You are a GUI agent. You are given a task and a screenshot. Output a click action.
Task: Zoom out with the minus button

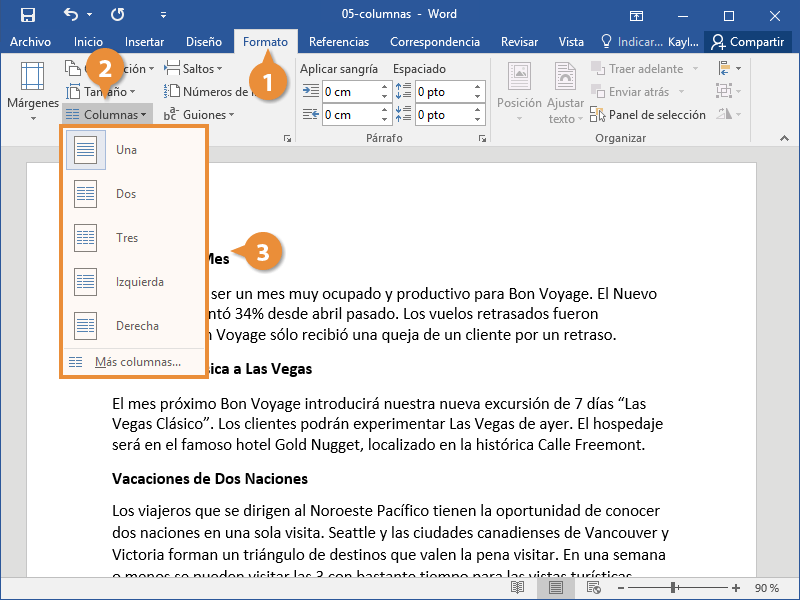point(621,588)
